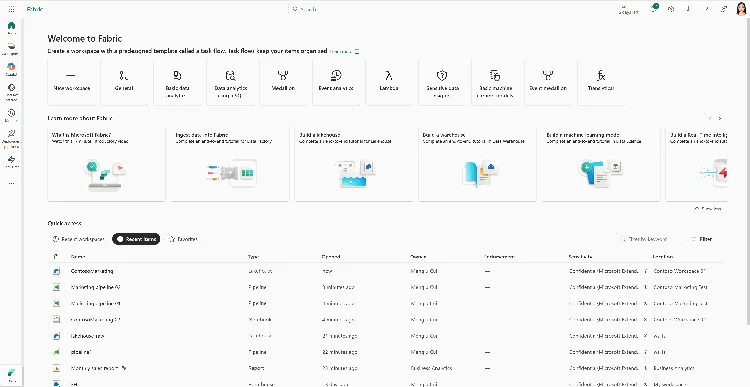Show next learning cards with right chevron
Screen dimensions: 750x387
pos(719,118)
